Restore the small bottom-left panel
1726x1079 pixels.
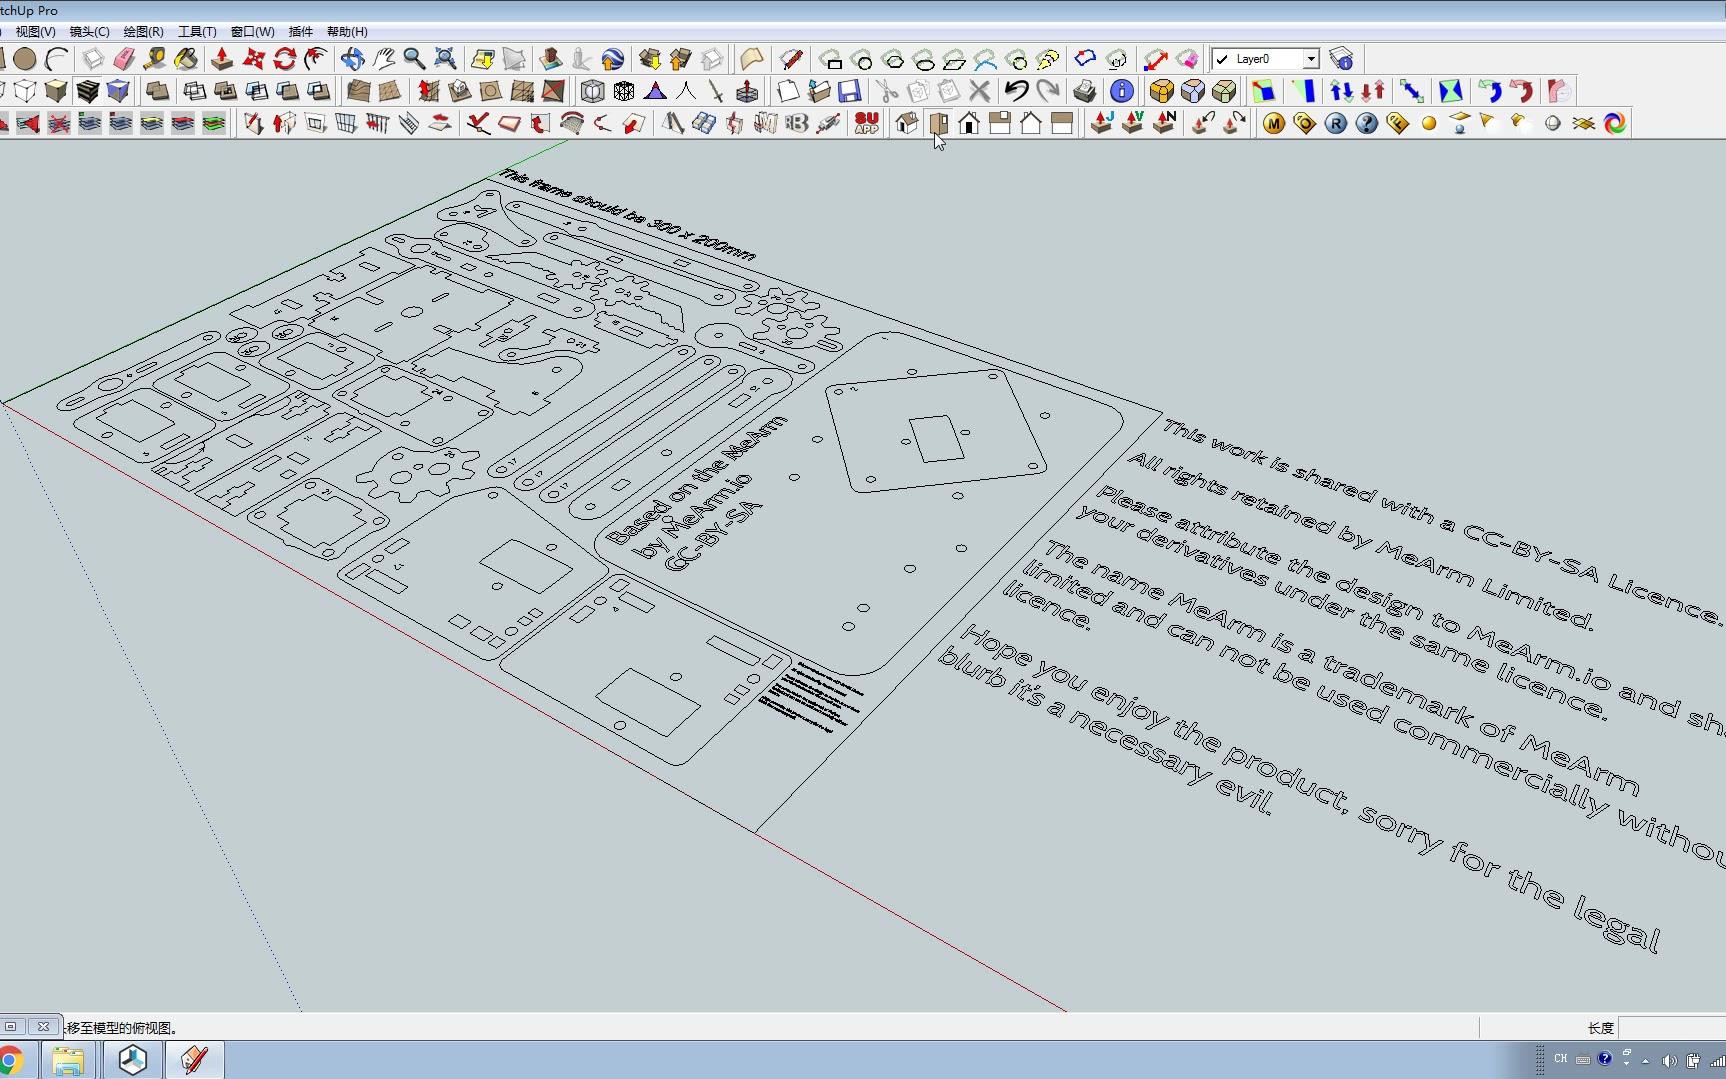(x=11, y=1026)
